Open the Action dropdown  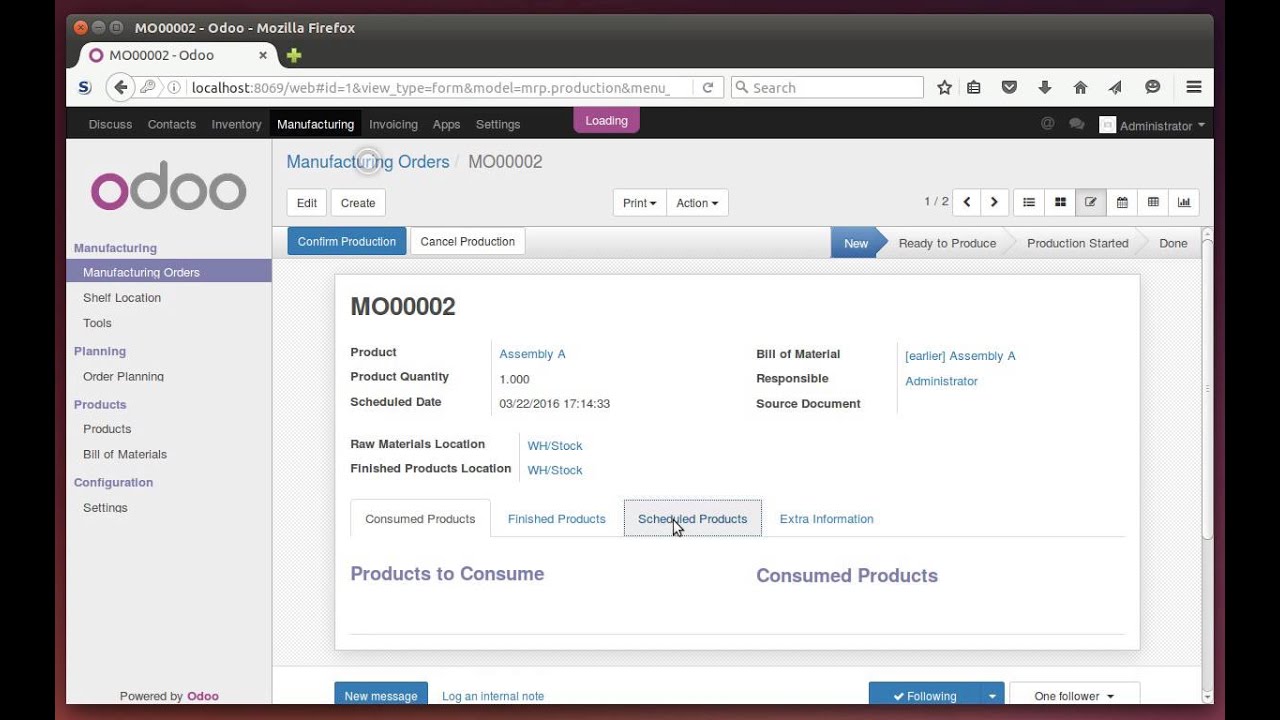[x=697, y=203]
